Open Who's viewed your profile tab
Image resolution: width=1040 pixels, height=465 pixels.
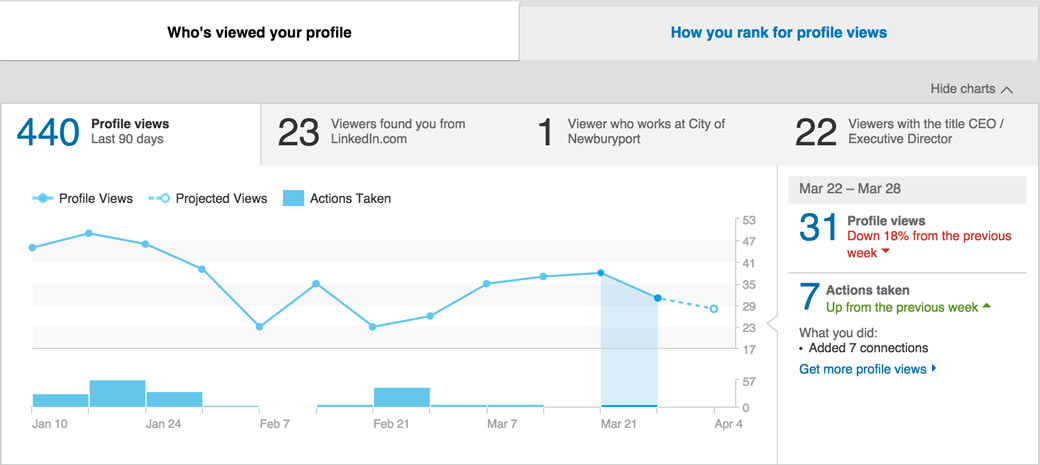(x=259, y=32)
